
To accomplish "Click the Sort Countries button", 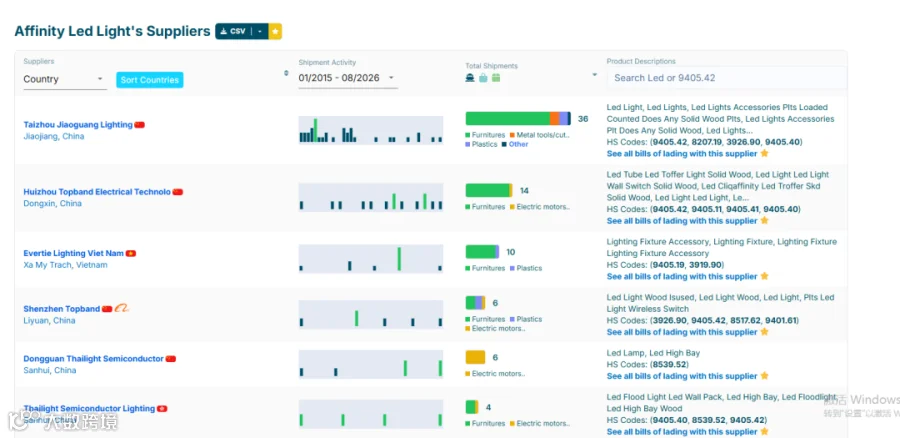I will click(150, 80).
